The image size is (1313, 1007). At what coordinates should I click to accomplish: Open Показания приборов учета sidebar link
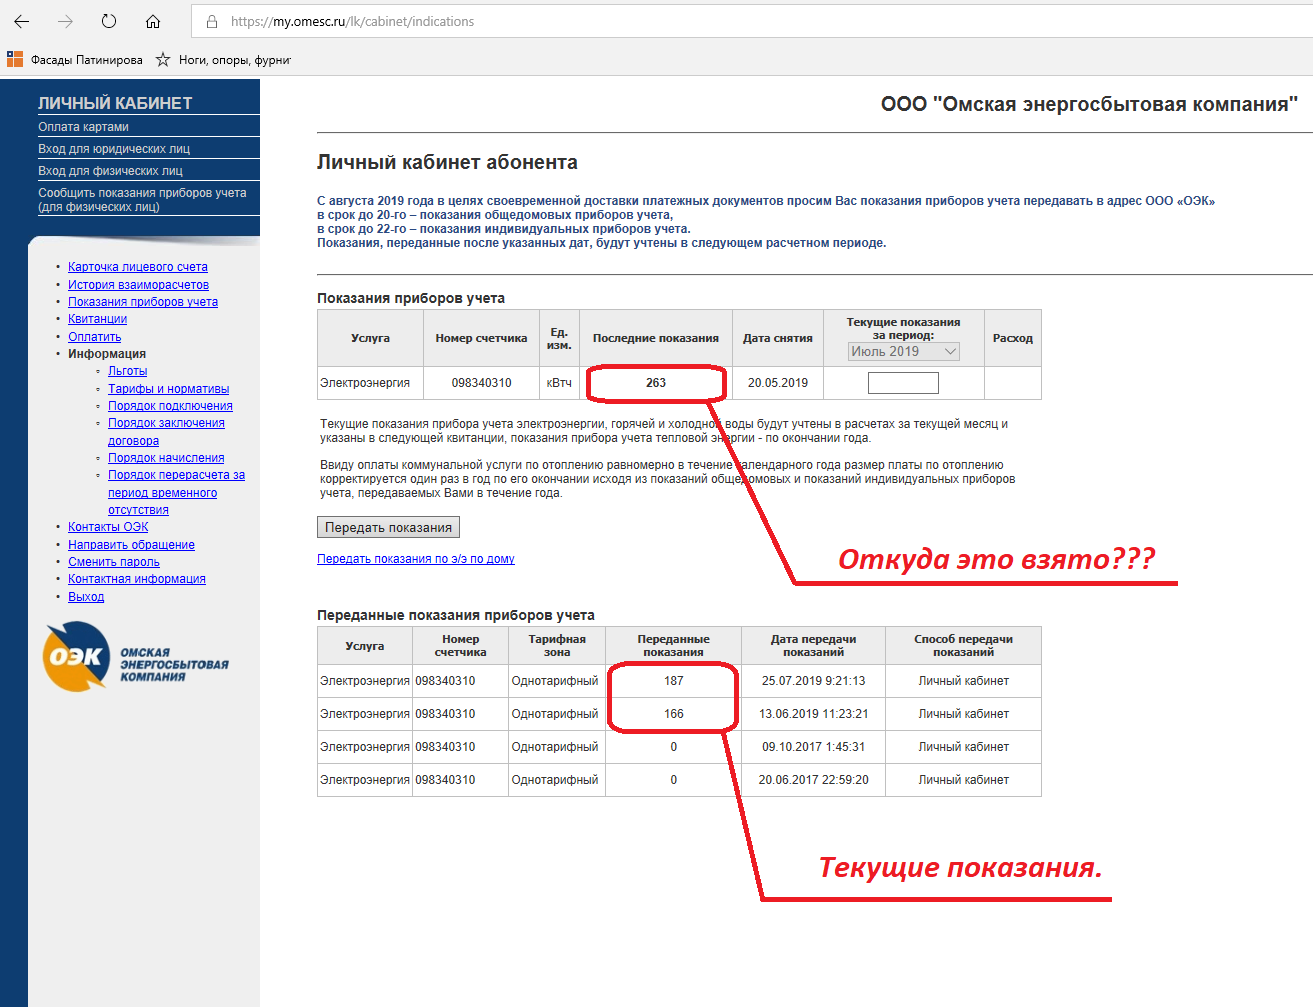tap(143, 302)
